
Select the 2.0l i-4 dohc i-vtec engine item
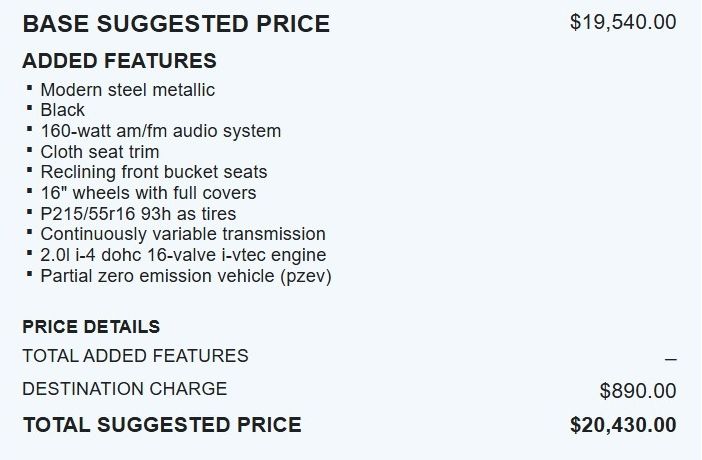pos(183,255)
